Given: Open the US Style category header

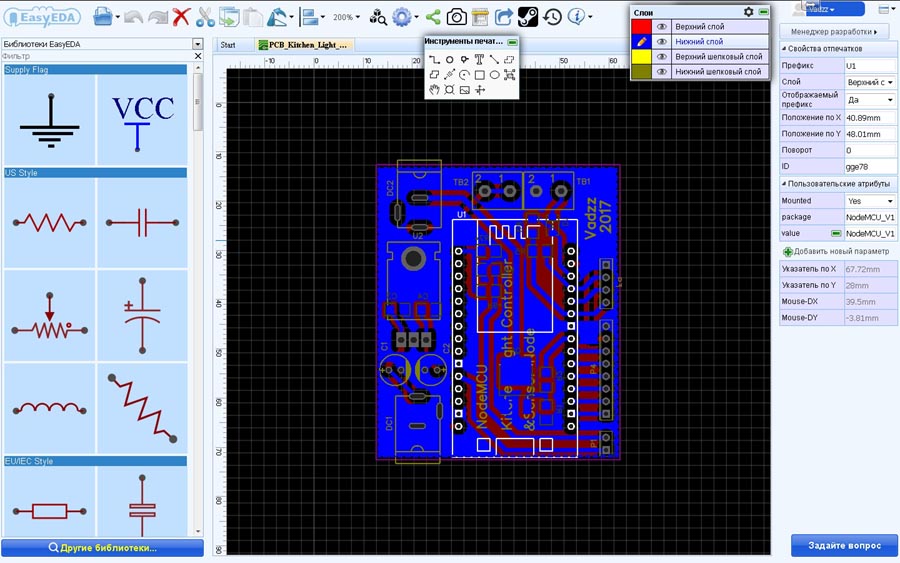Looking at the screenshot, I should (95, 173).
